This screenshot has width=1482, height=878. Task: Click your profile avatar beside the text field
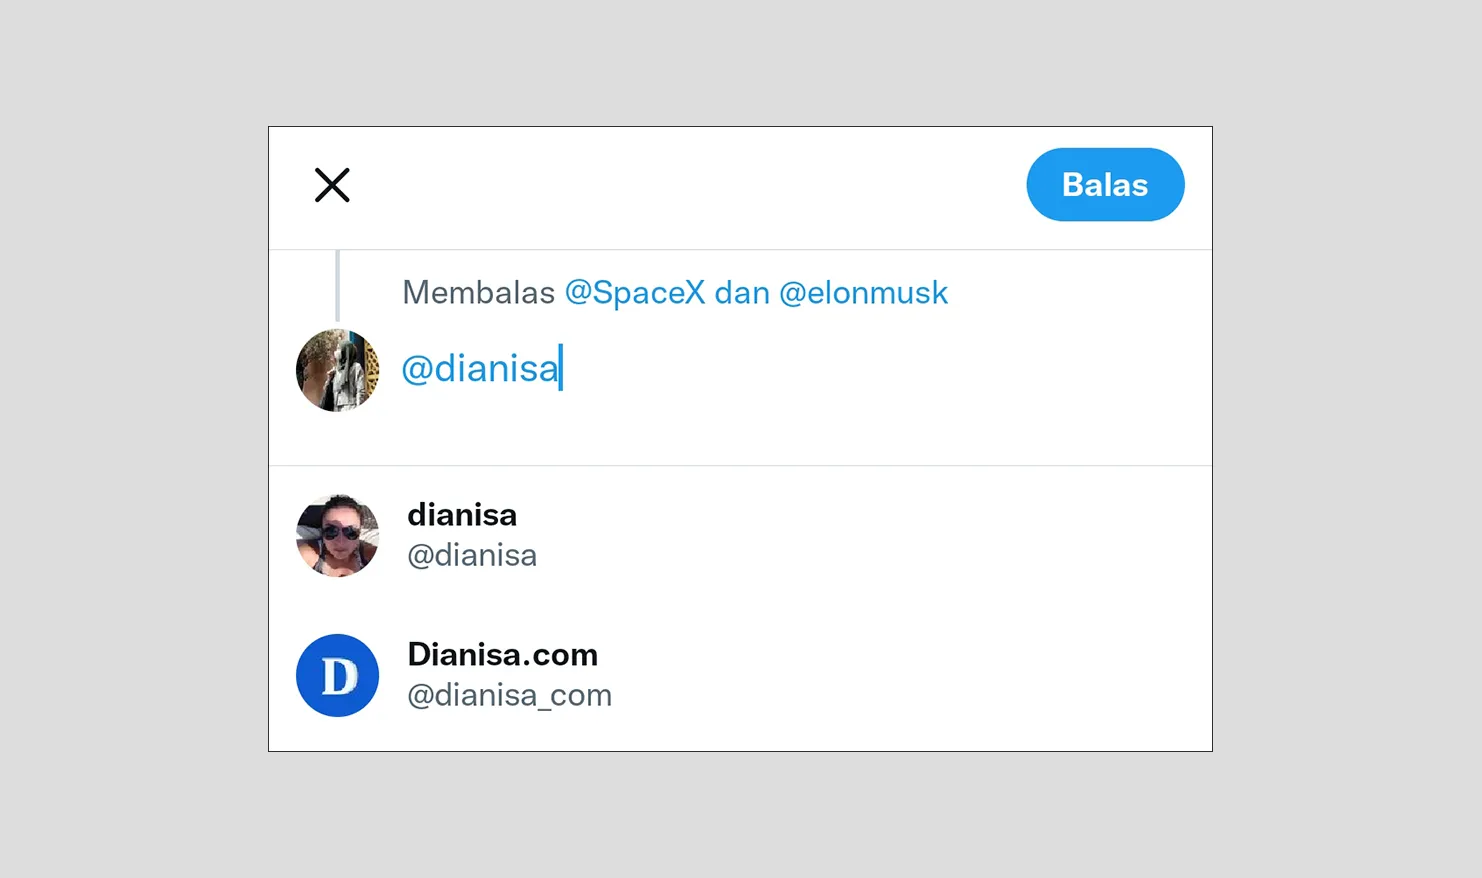337,369
